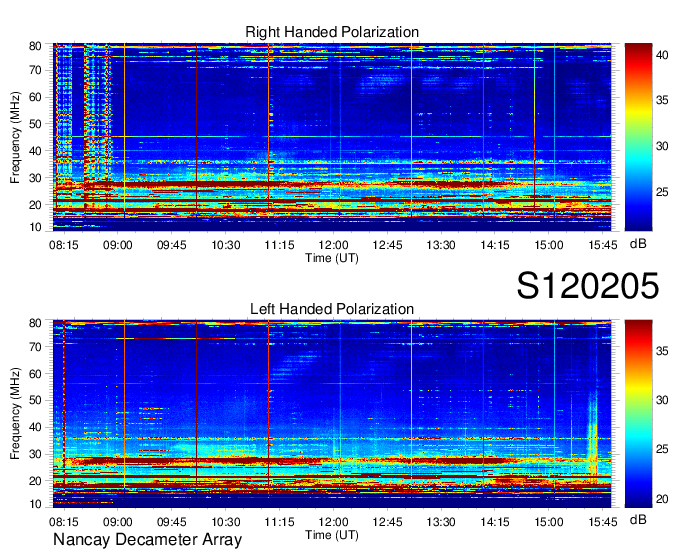Click 'Time (UT)' label under Right Handed plot
This screenshot has width=680, height=552.
coord(332,258)
